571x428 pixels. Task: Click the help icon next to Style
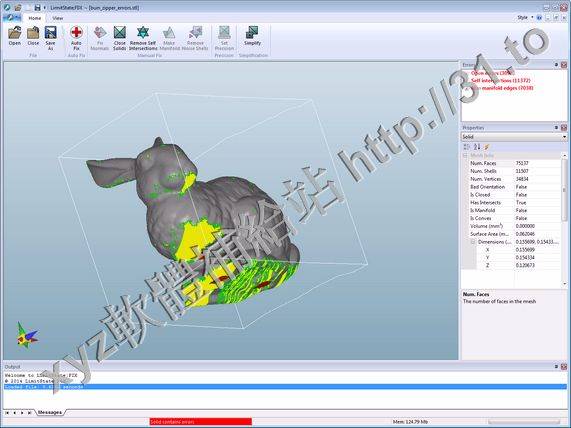pyautogui.click(x=539, y=17)
